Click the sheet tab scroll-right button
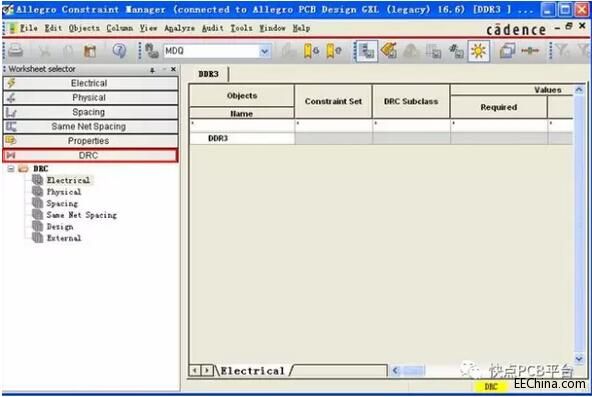This screenshot has width=592, height=397. click(x=207, y=371)
